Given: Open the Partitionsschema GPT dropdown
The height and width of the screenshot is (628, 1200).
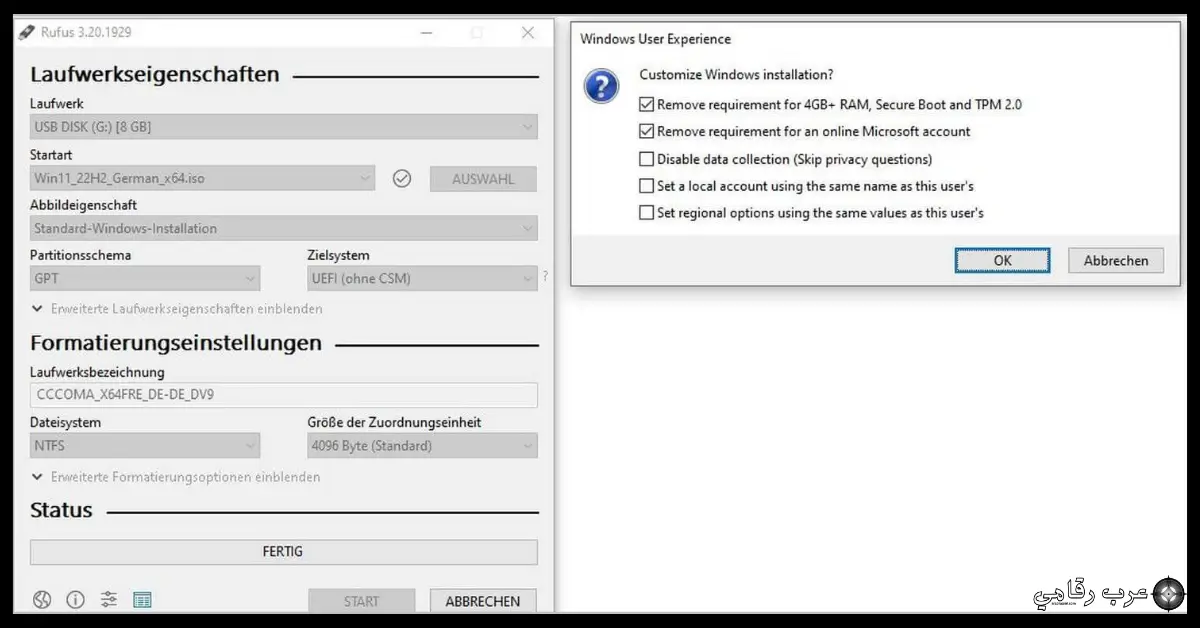Looking at the screenshot, I should 144,278.
